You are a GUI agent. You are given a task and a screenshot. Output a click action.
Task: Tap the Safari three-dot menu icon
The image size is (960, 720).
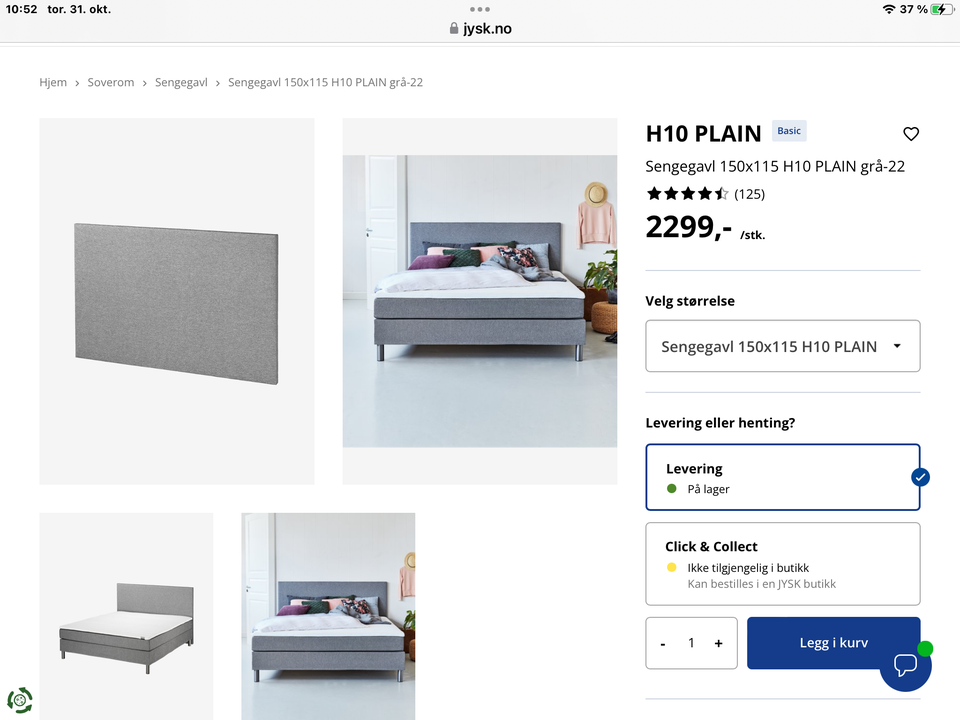(x=479, y=9)
